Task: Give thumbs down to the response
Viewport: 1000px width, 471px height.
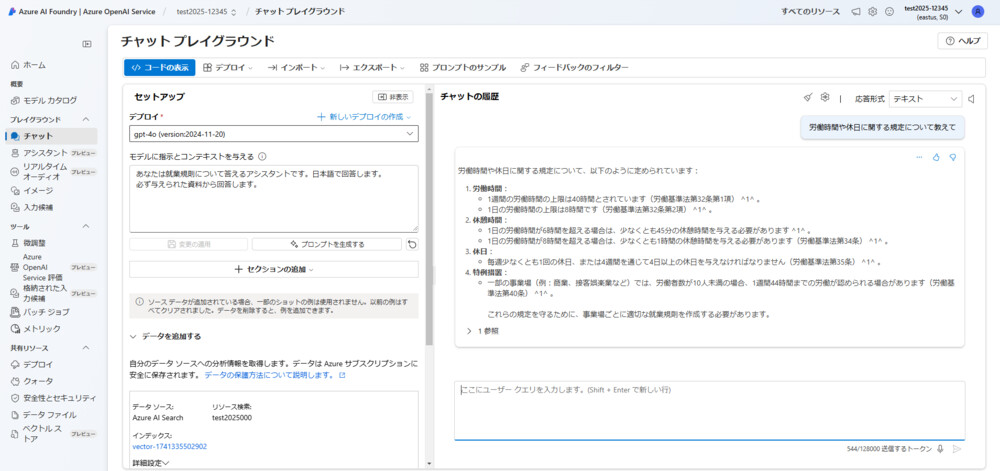Action: tap(953, 157)
